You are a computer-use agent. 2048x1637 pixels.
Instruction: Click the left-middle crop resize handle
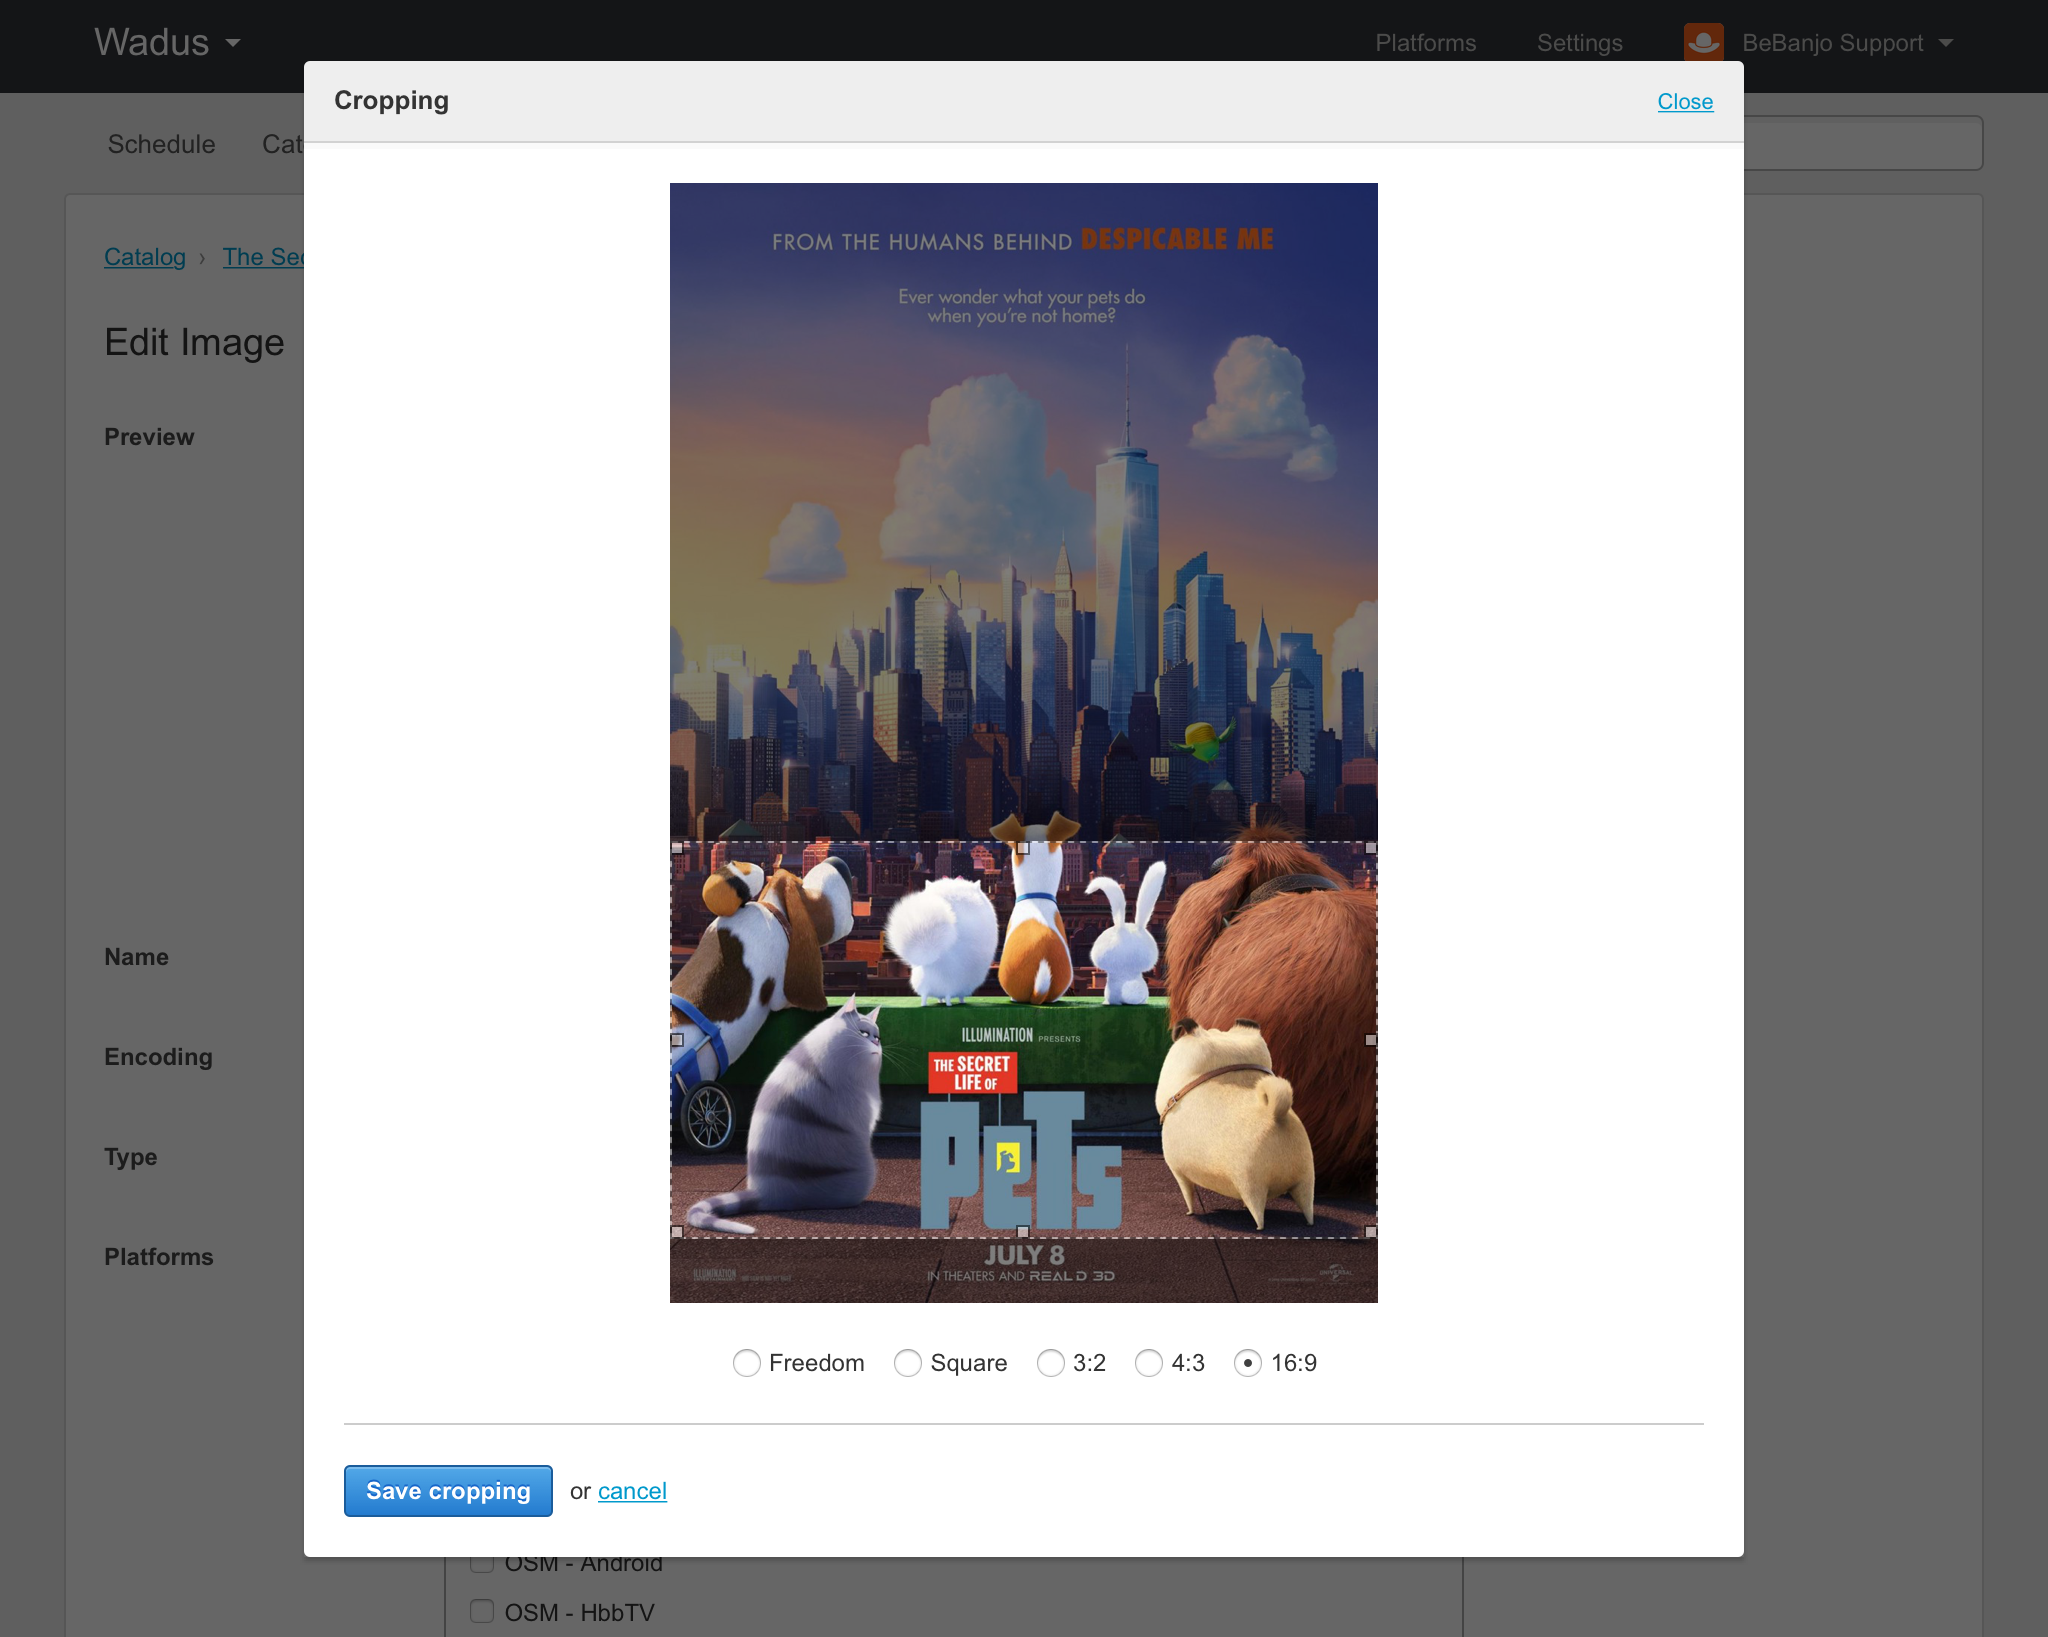[677, 1040]
